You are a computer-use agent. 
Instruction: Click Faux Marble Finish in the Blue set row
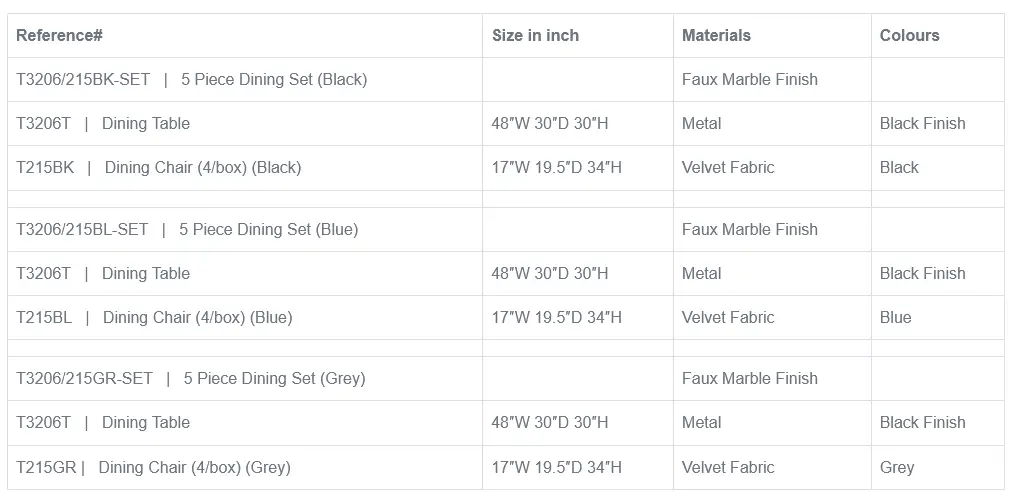[749, 230]
